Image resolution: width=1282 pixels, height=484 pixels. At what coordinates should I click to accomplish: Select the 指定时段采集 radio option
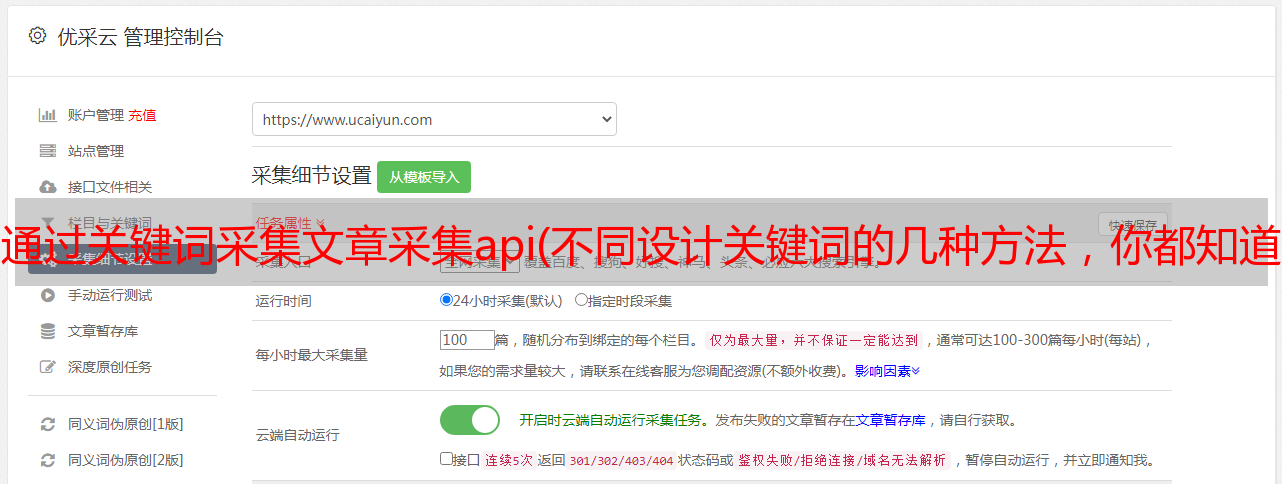tap(581, 299)
